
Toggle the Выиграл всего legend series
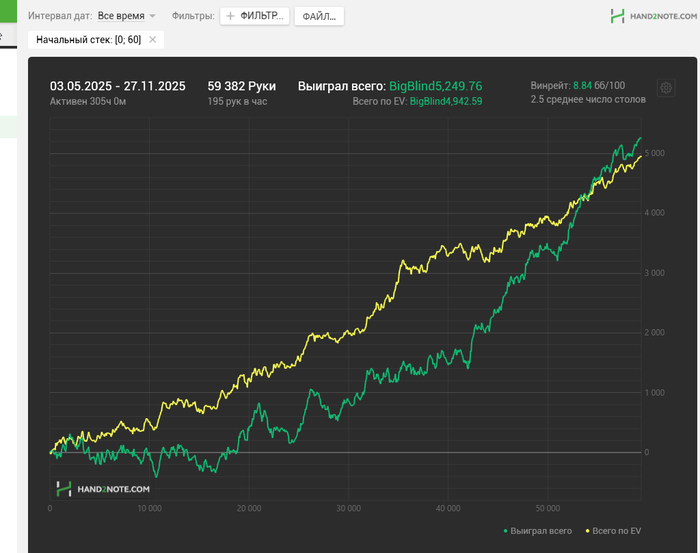[538, 531]
